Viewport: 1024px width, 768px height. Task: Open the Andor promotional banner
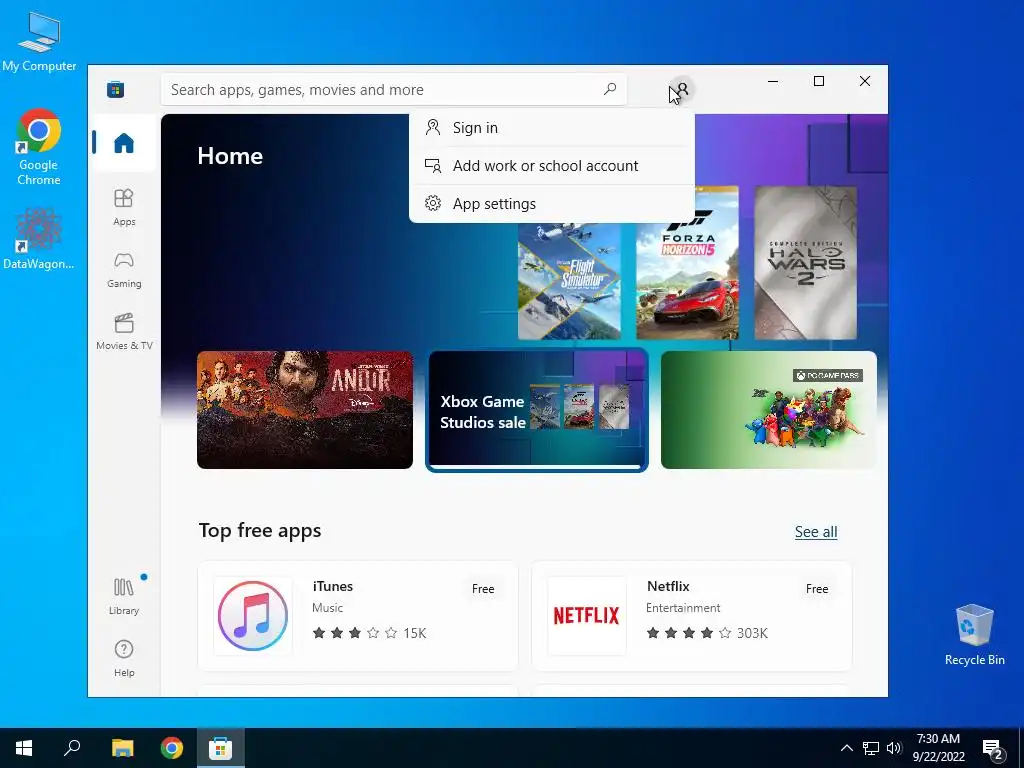coord(305,410)
